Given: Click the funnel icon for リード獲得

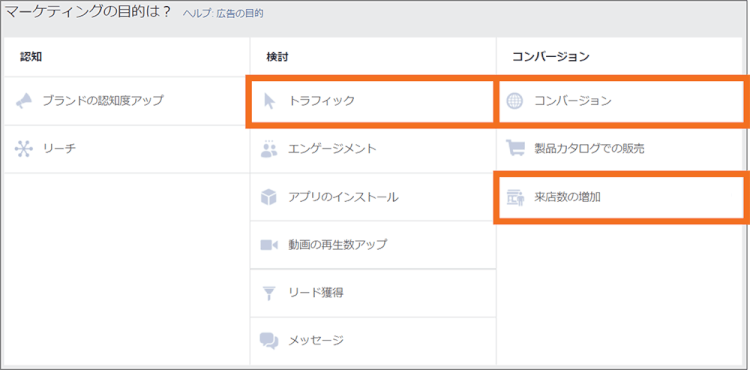Looking at the screenshot, I should [x=269, y=293].
